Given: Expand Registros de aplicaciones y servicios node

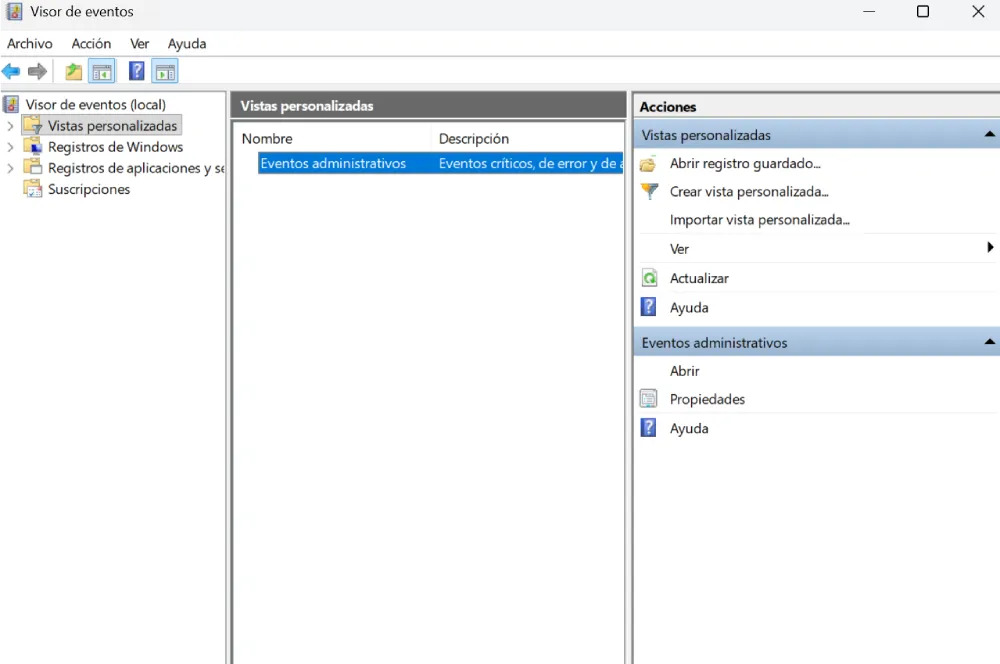Looking at the screenshot, I should click(10, 168).
